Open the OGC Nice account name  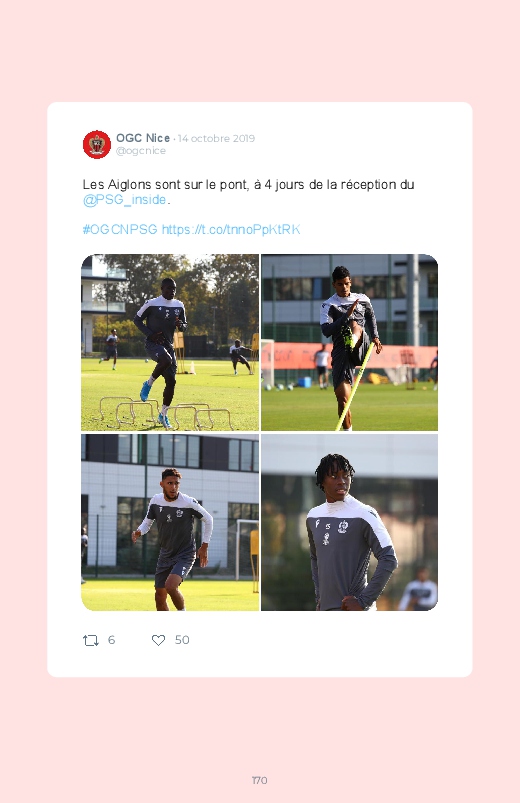143,138
